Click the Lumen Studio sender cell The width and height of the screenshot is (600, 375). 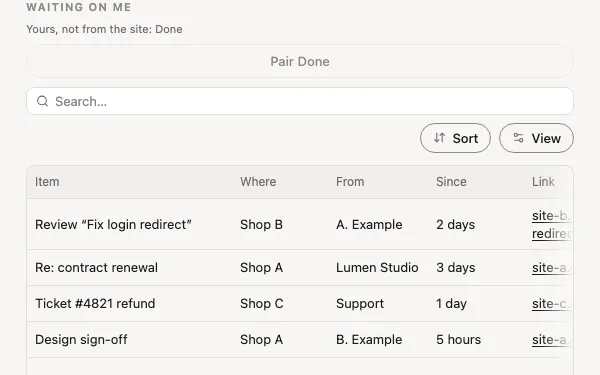377,268
